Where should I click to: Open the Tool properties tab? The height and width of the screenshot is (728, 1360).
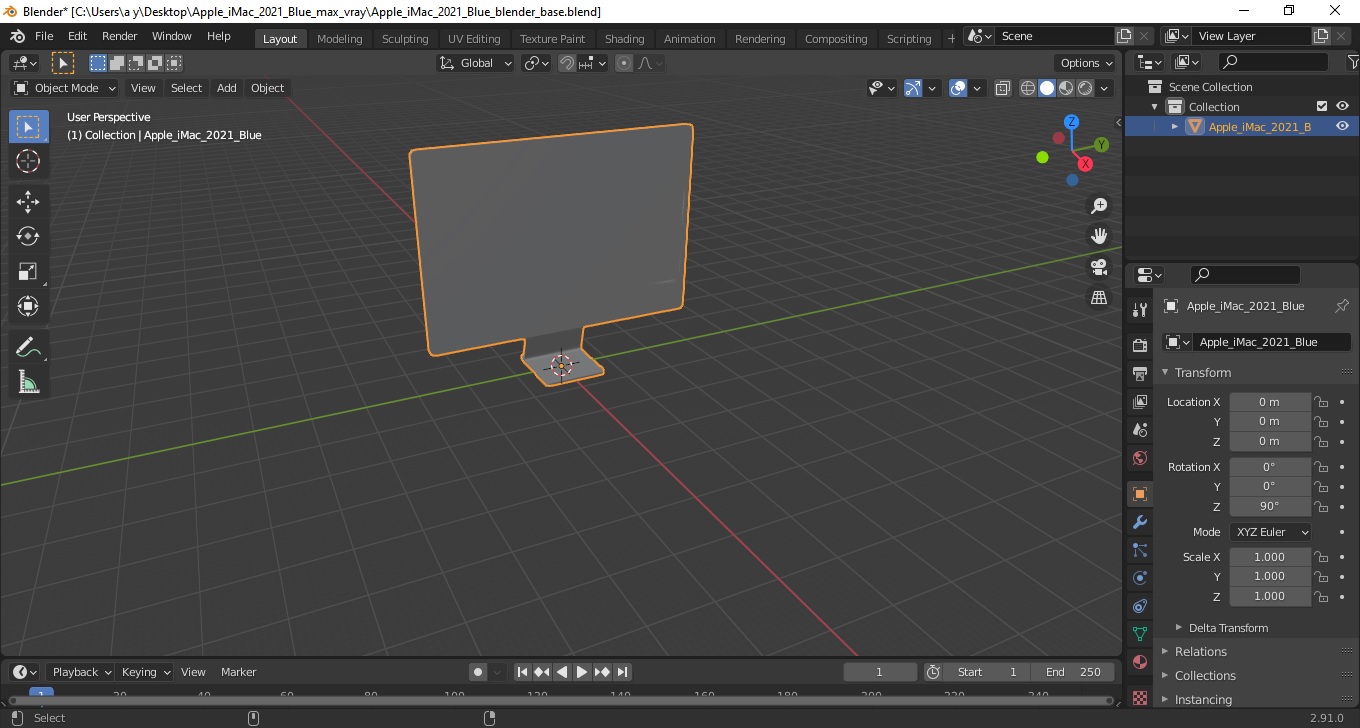tap(1139, 310)
